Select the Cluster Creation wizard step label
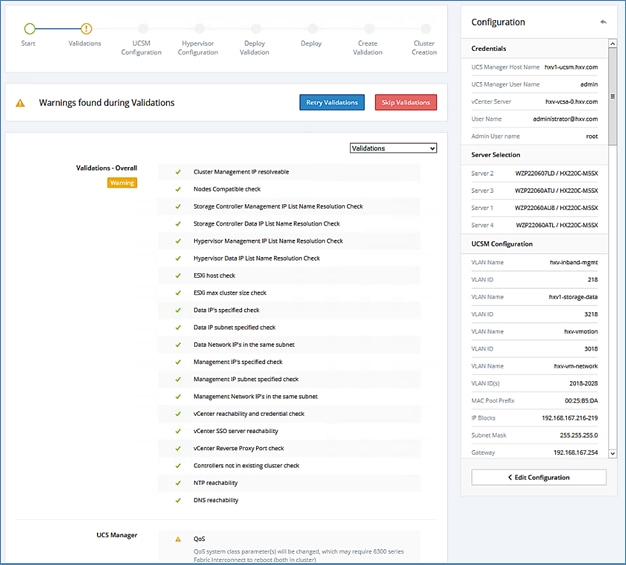Image resolution: width=626 pixels, height=565 pixels. pyautogui.click(x=424, y=48)
